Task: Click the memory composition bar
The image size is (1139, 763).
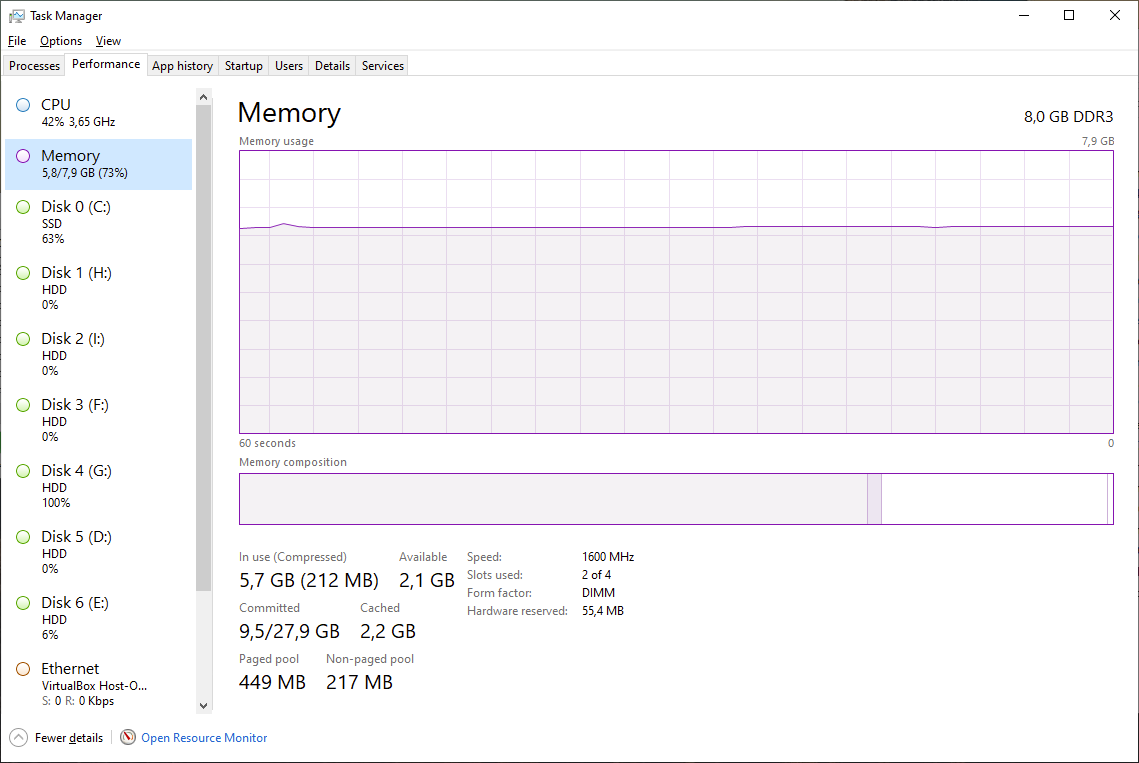Action: coord(676,499)
